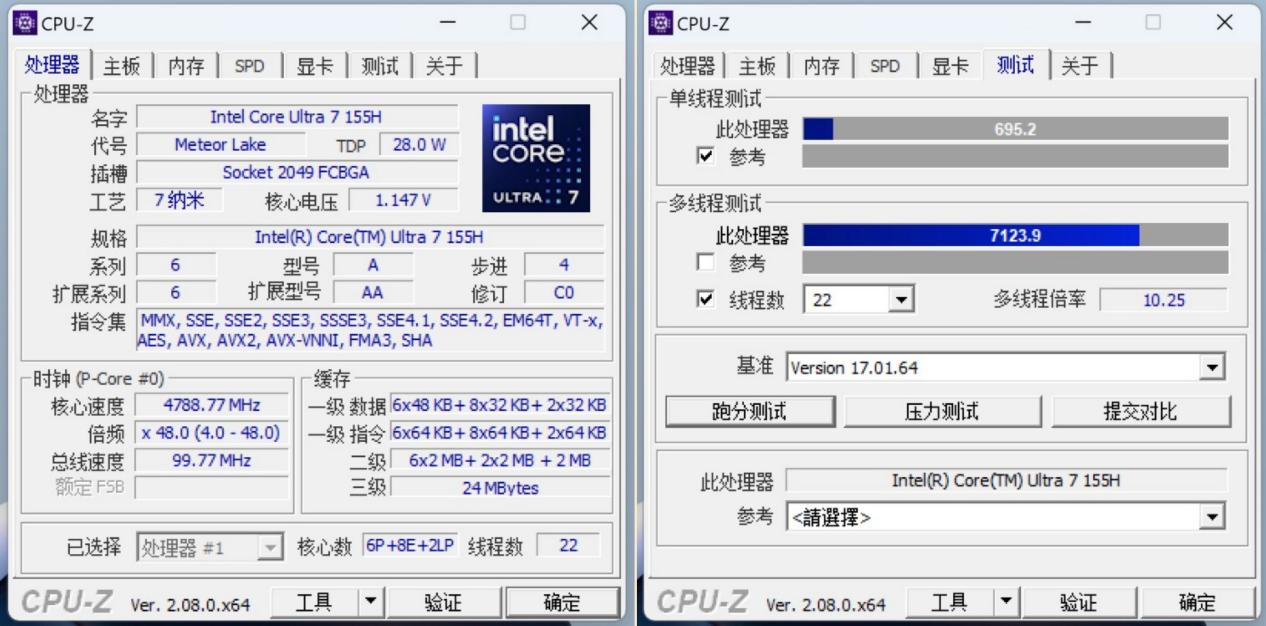This screenshot has width=1266, height=626.
Task: Open the 参考 <請選擇> processor dropdown
Action: (1213, 517)
